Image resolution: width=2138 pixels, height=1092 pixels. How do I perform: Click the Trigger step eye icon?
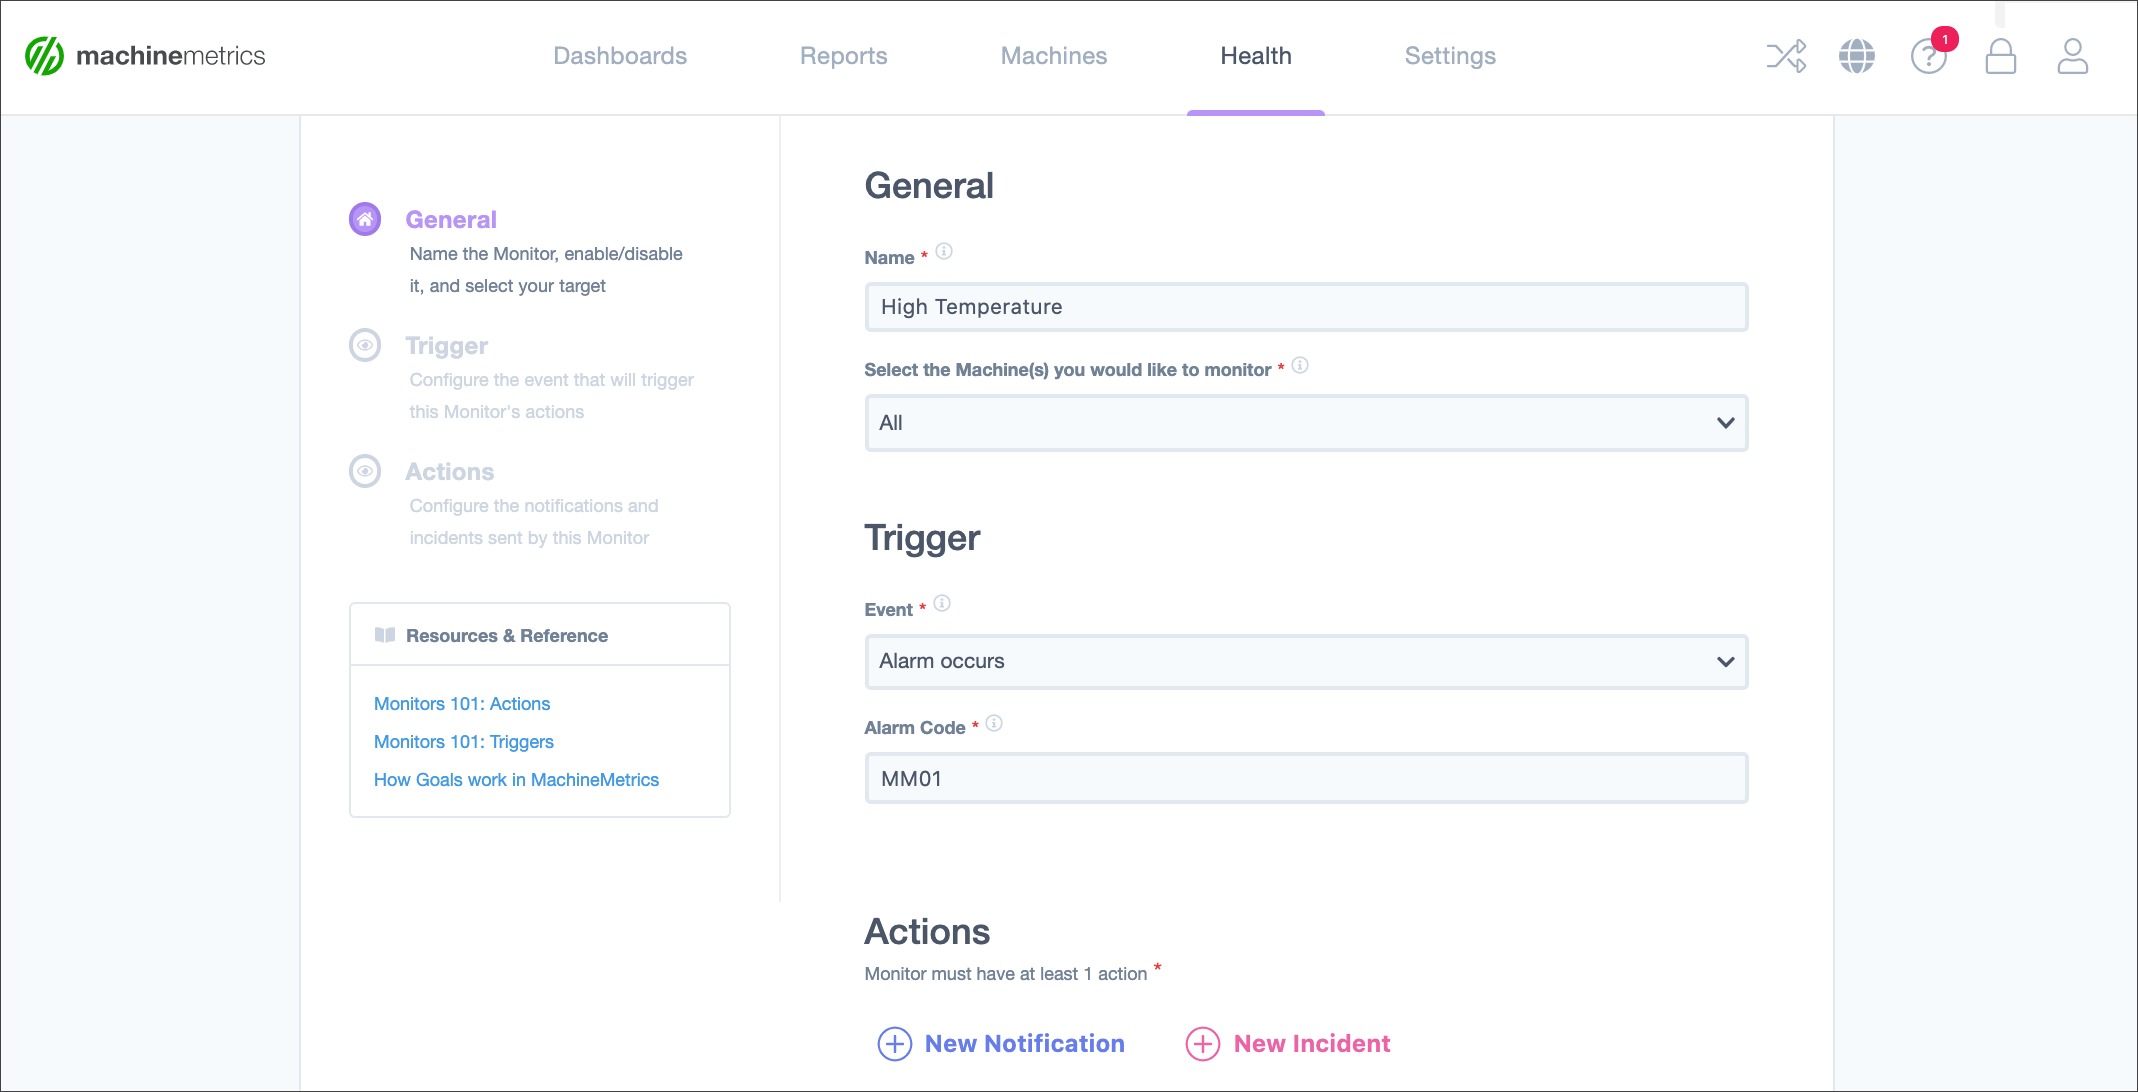click(x=365, y=345)
